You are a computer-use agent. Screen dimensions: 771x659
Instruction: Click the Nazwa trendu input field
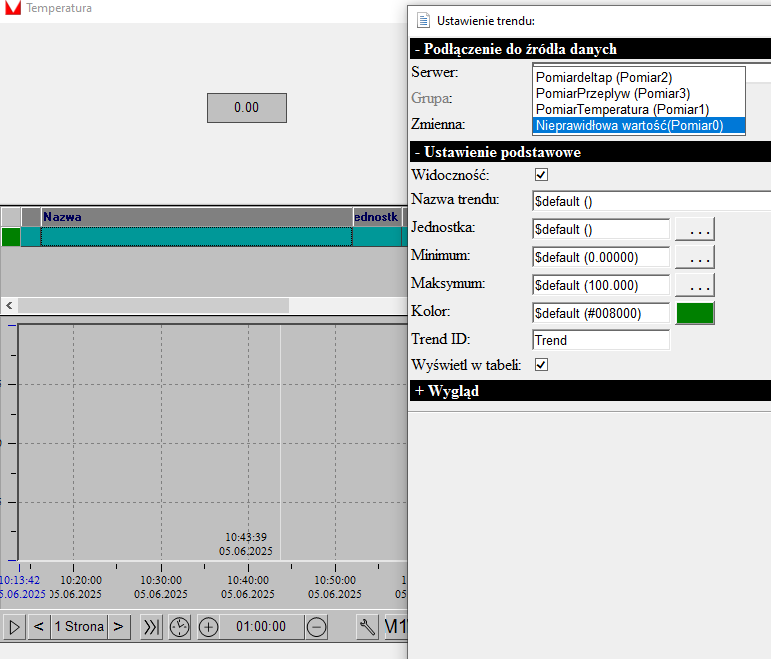point(652,201)
